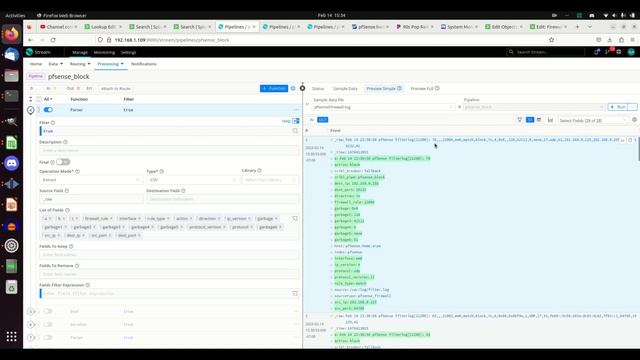Select all functions checkbox in header
Image resolution: width=640 pixels, height=360 pixels.
click(39, 99)
